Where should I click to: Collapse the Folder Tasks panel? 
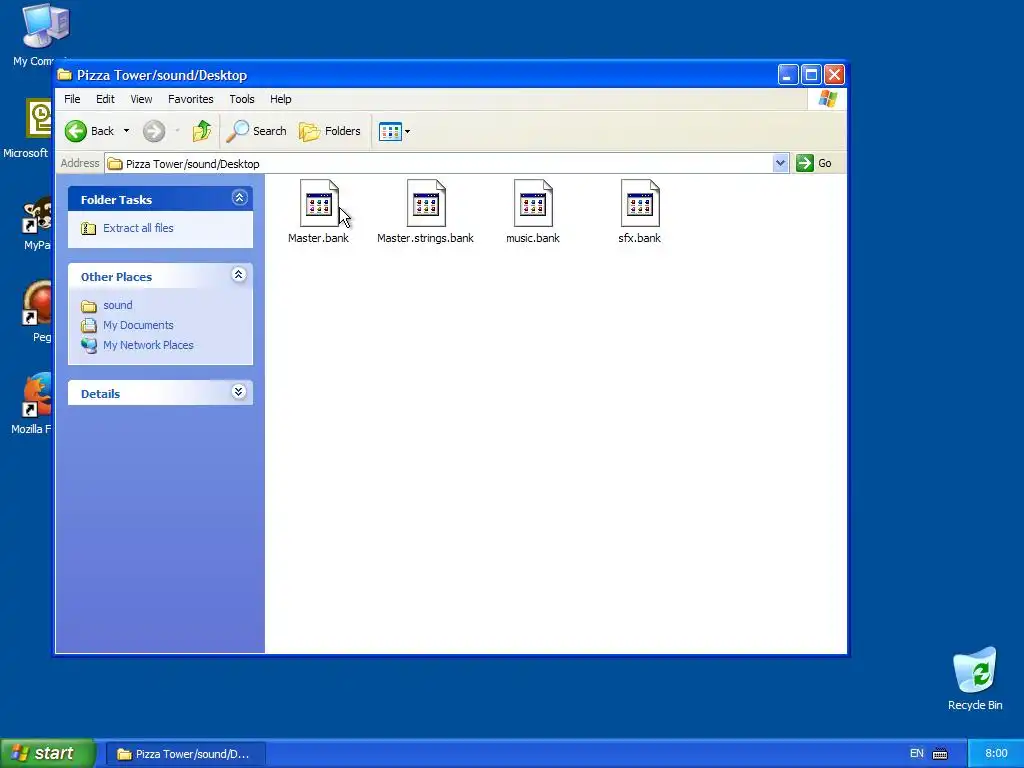[239, 198]
